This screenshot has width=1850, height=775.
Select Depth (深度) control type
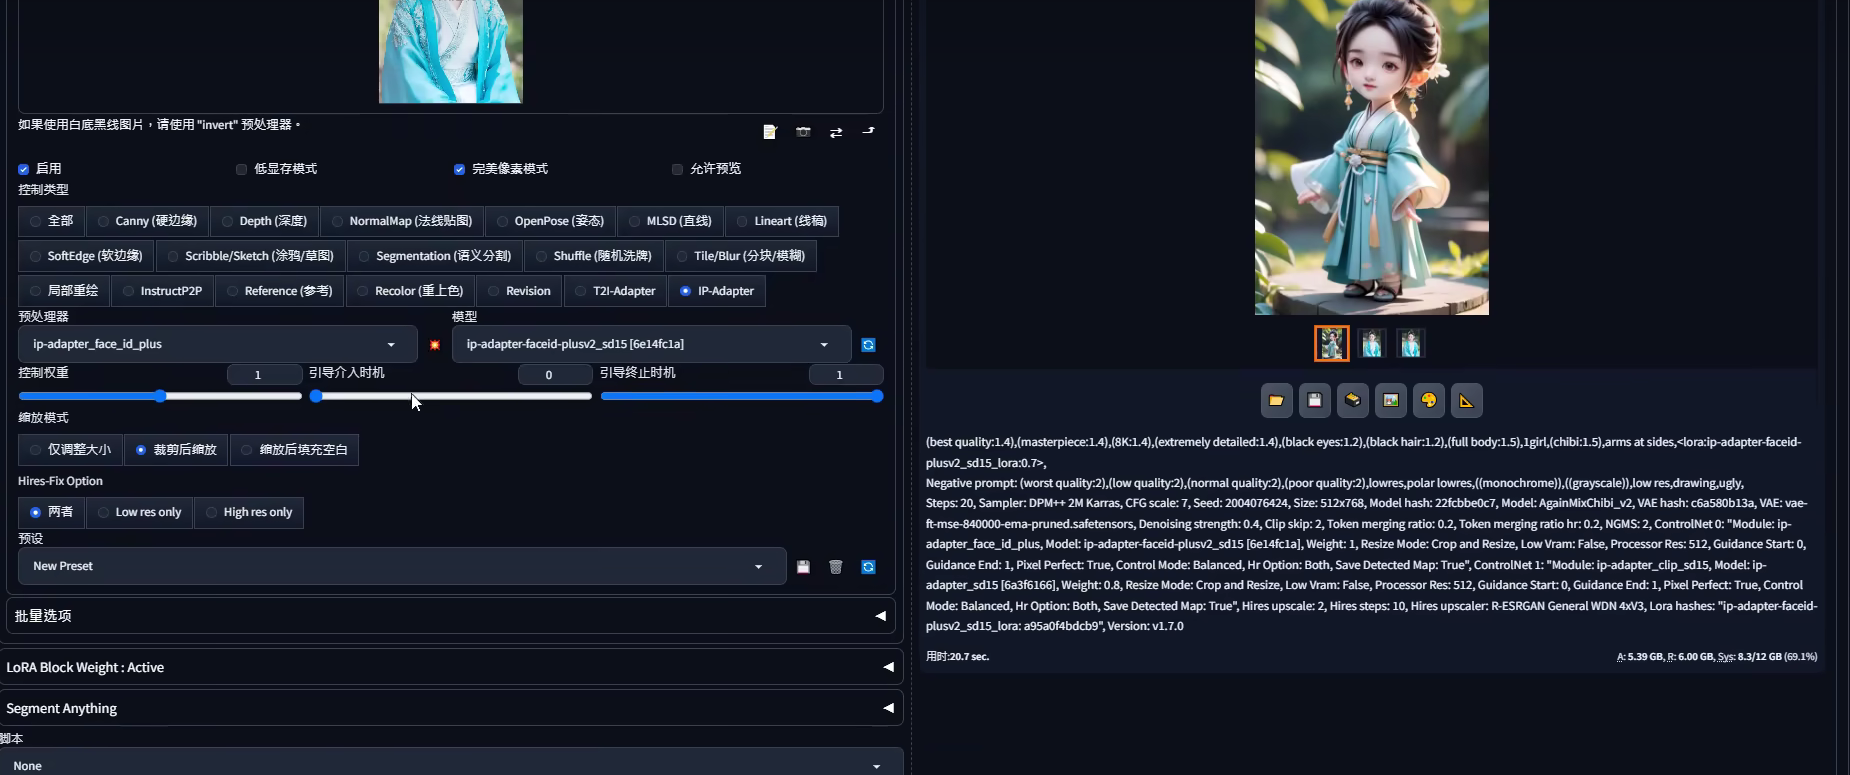[x=265, y=221]
